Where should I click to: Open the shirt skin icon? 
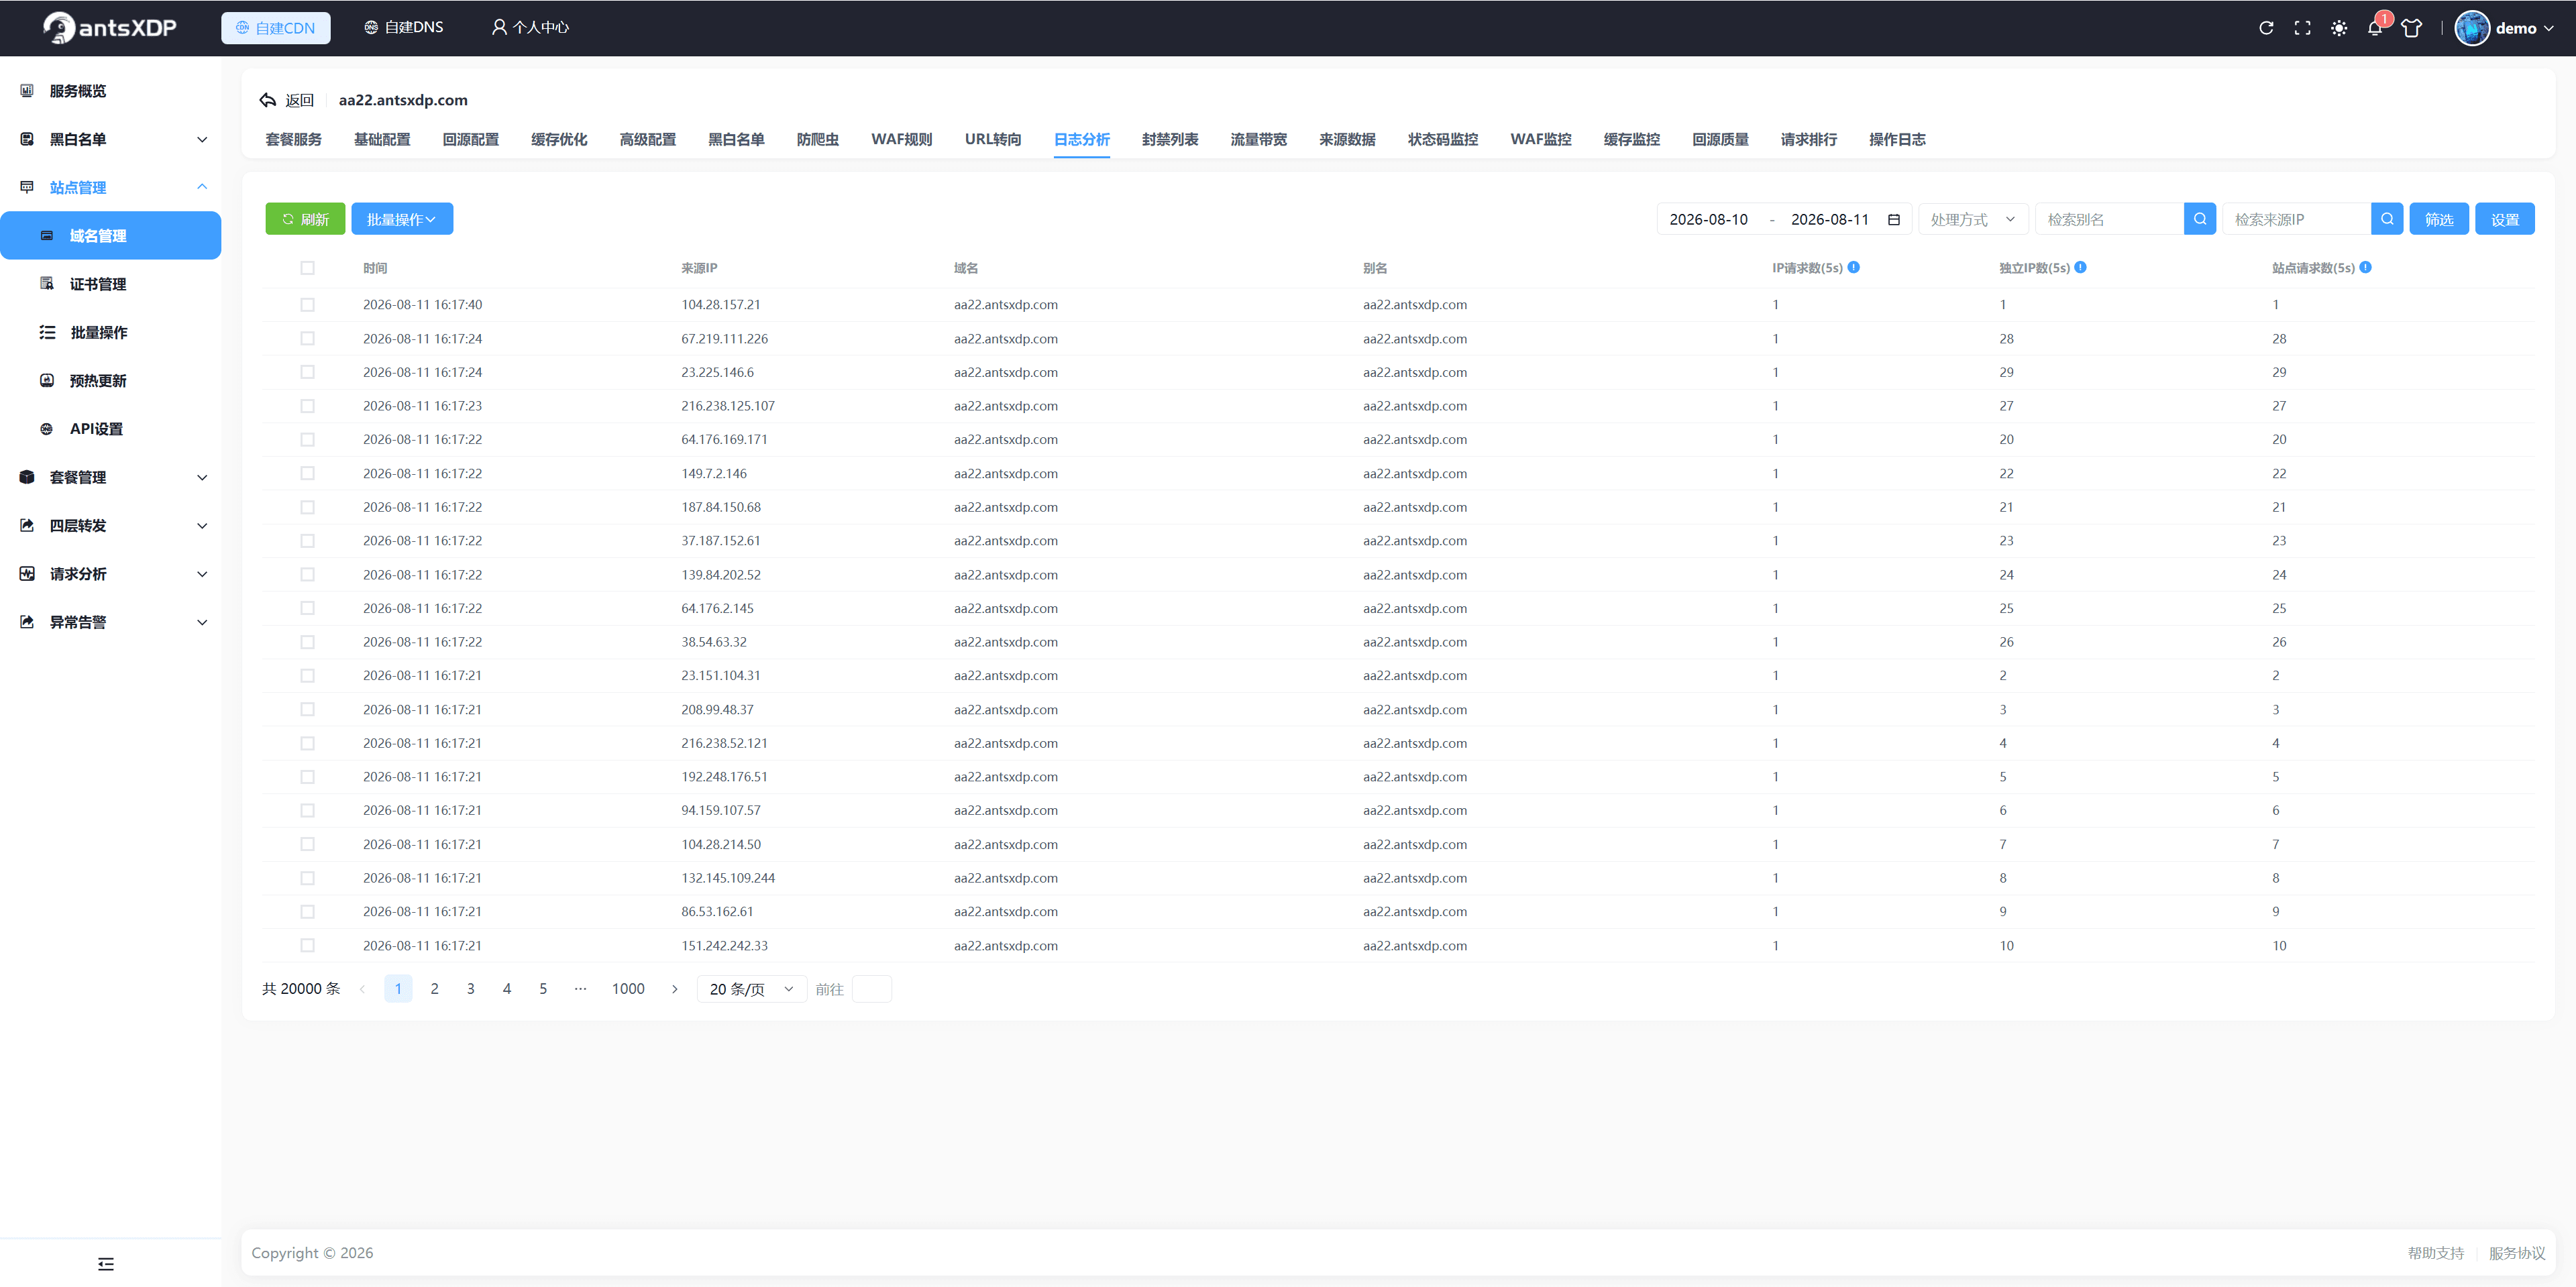pyautogui.click(x=2411, y=28)
